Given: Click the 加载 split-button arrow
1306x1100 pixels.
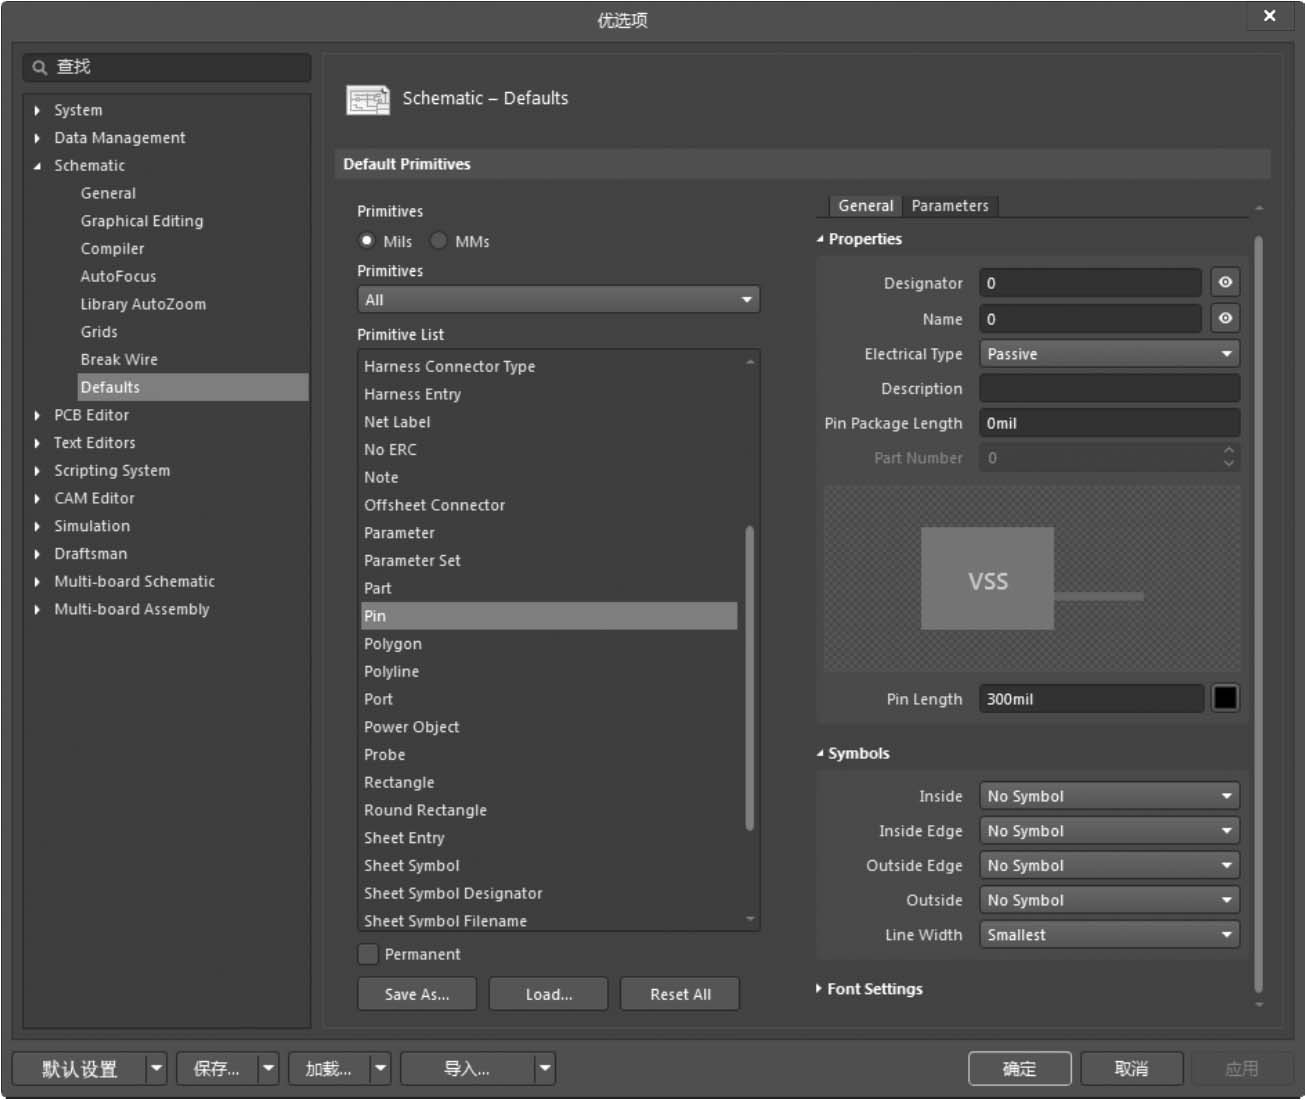Looking at the screenshot, I should coord(380,1069).
